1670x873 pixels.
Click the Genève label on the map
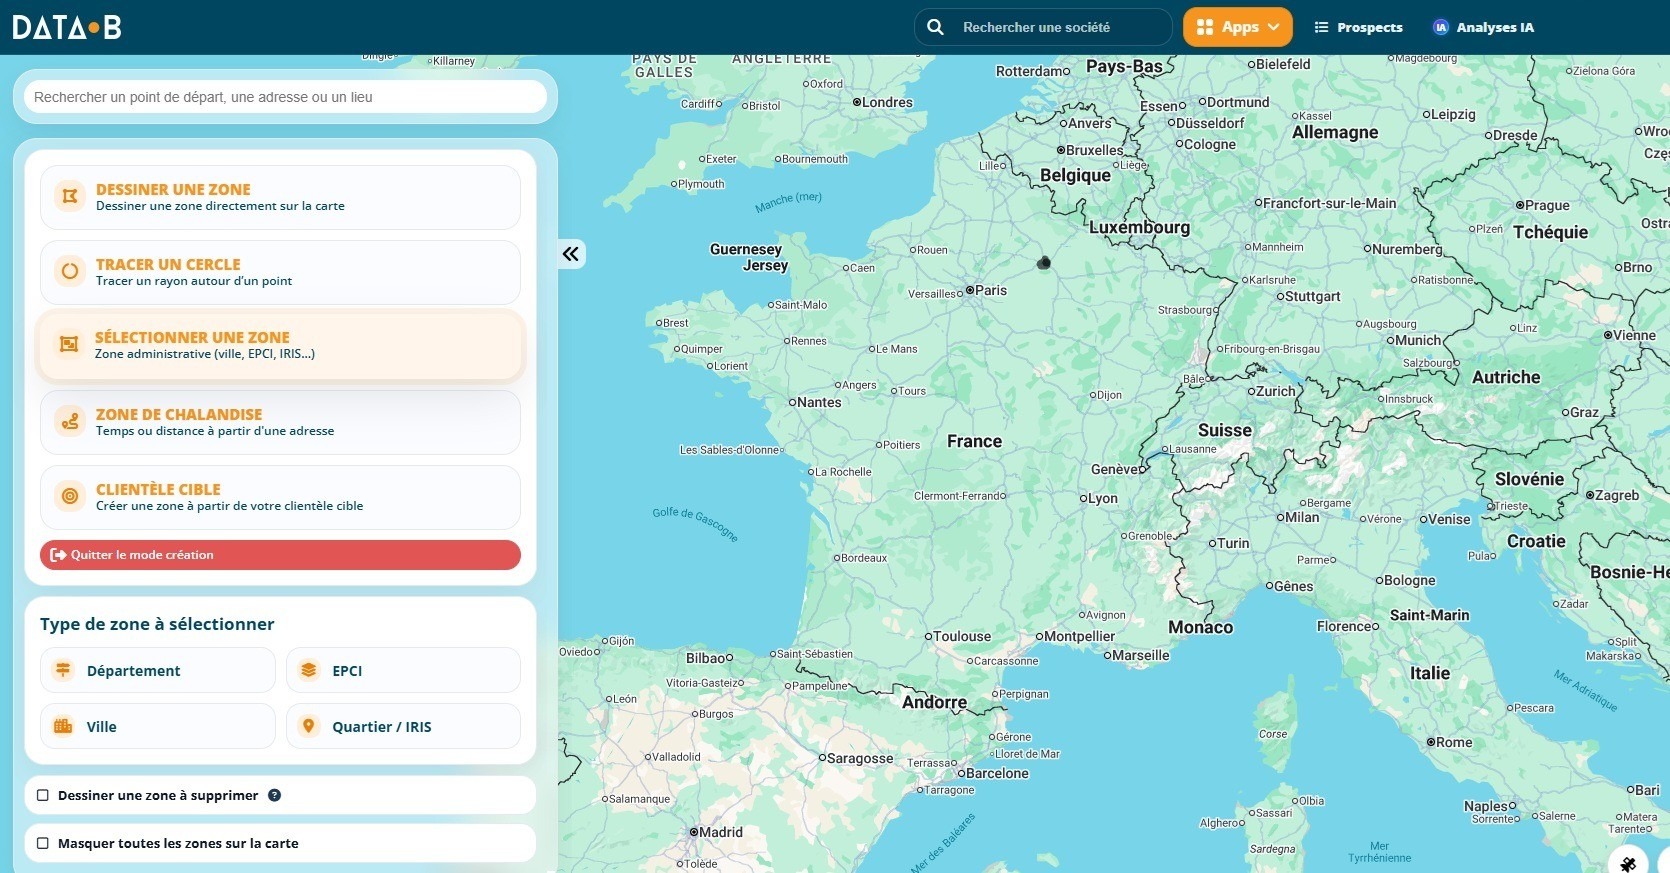(x=1115, y=469)
